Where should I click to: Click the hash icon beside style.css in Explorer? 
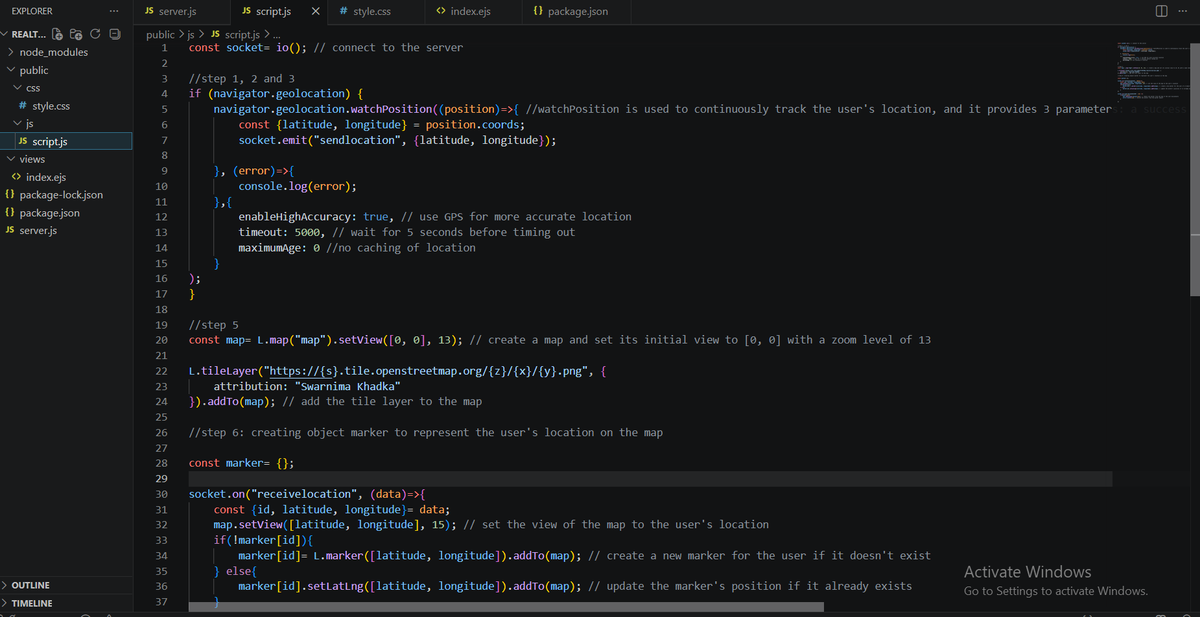click(x=24, y=106)
